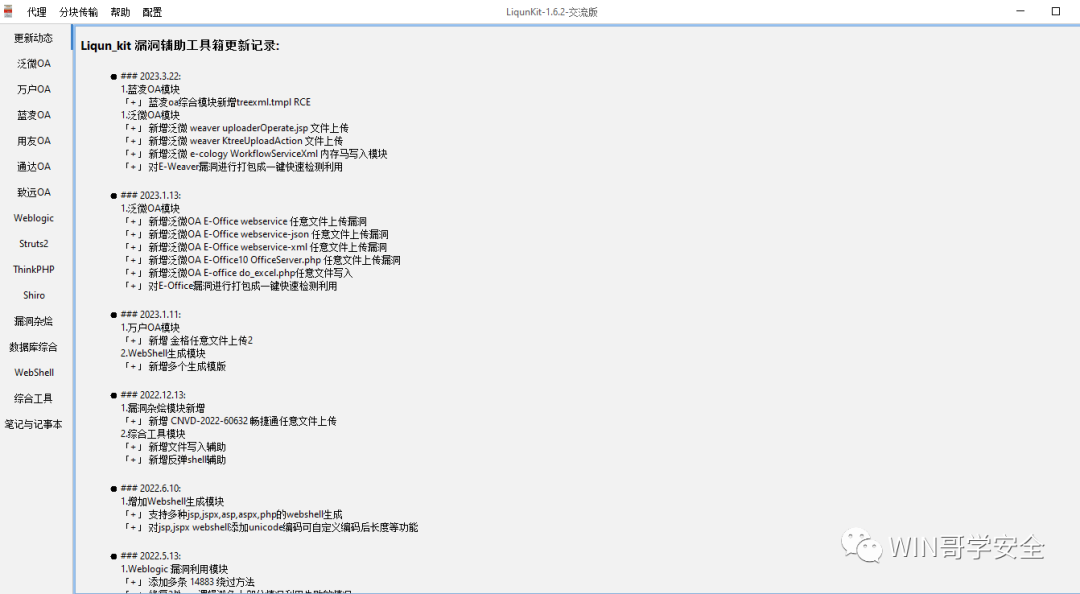Open the 分块传输 menu

point(79,12)
